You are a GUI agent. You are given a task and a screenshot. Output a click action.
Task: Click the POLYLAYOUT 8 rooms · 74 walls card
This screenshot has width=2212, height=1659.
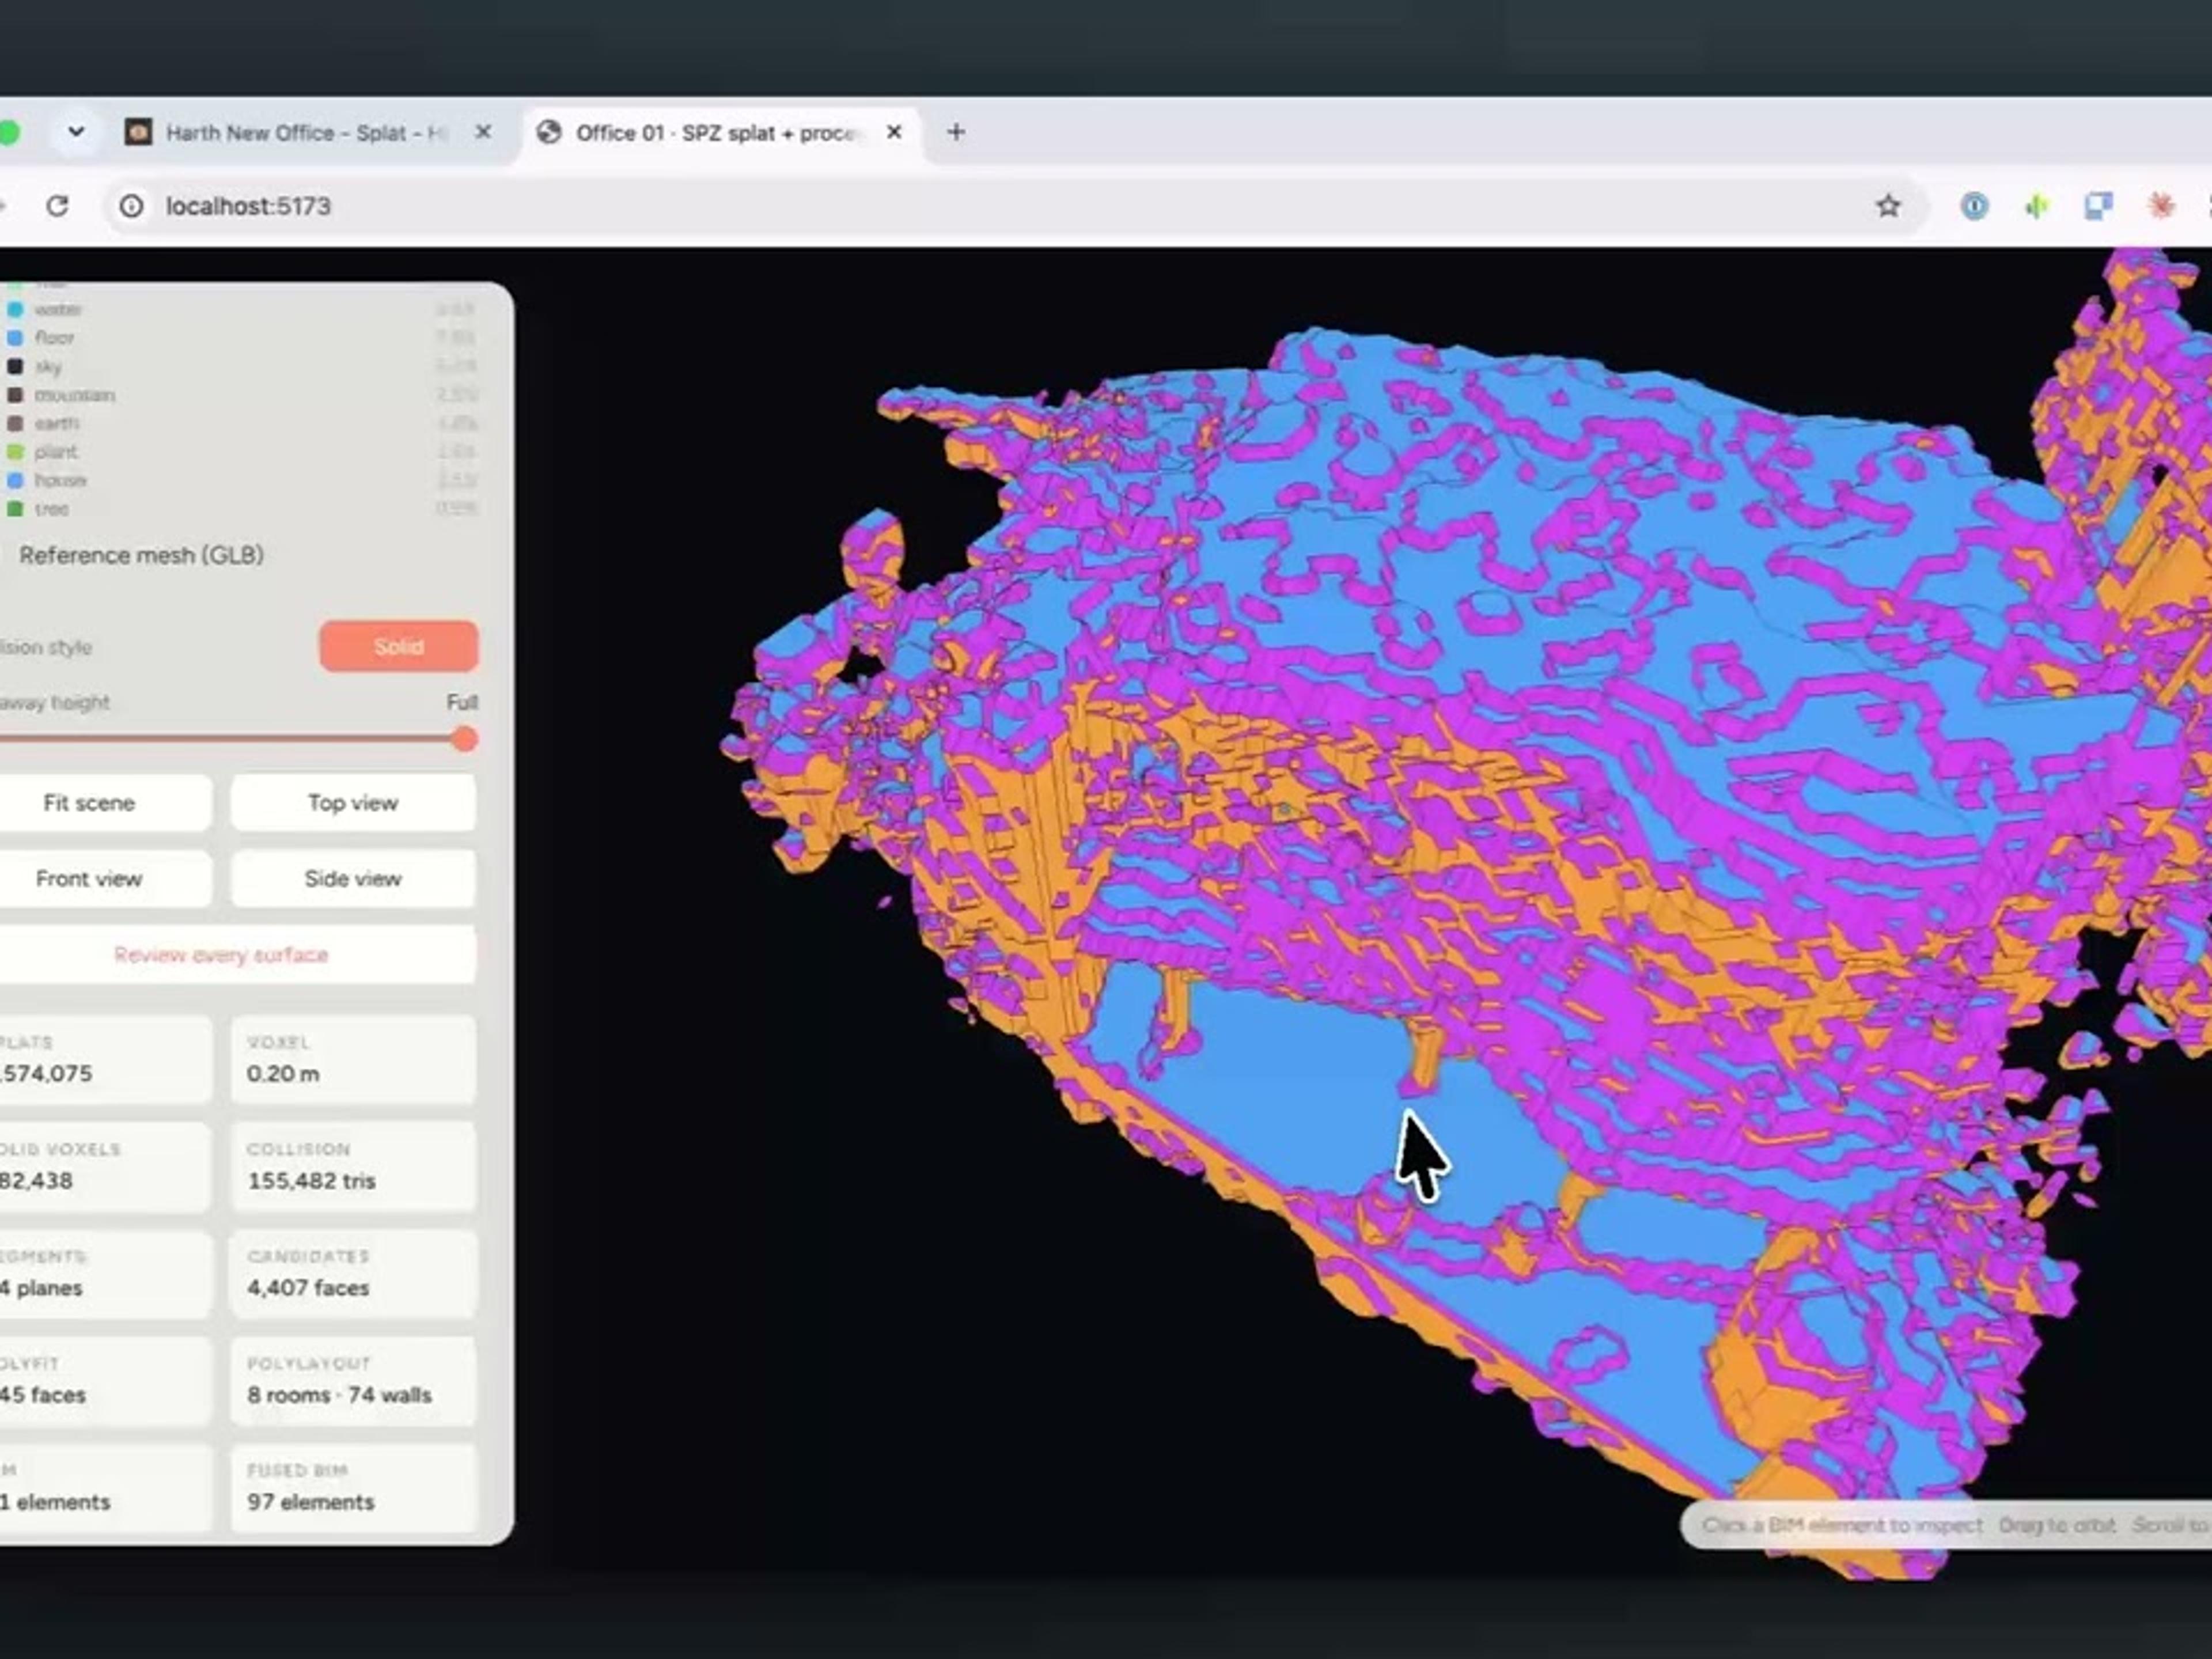(353, 1380)
